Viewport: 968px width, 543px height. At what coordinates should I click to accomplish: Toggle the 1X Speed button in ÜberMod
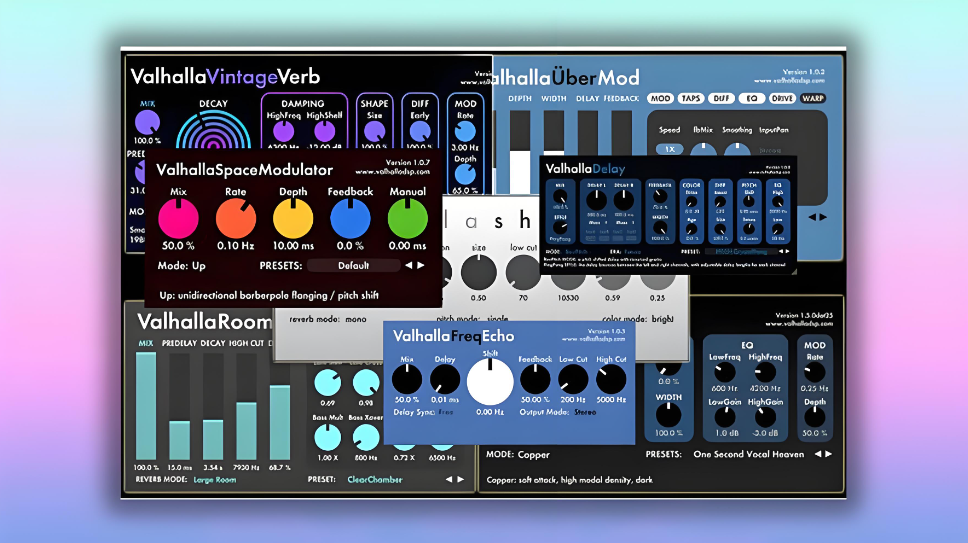coord(670,149)
